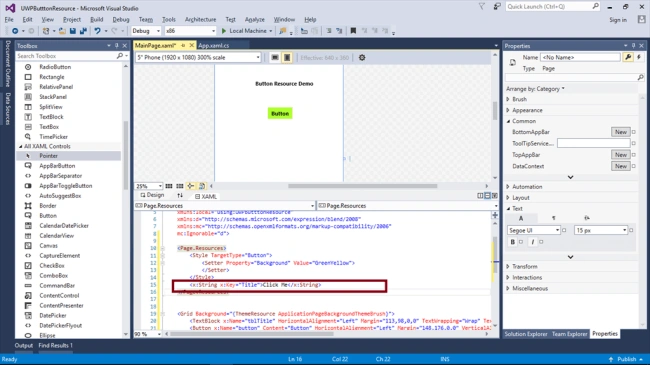This screenshot has height=365, width=650.
Task: Start debugging on Local Machine
Action: [247, 31]
